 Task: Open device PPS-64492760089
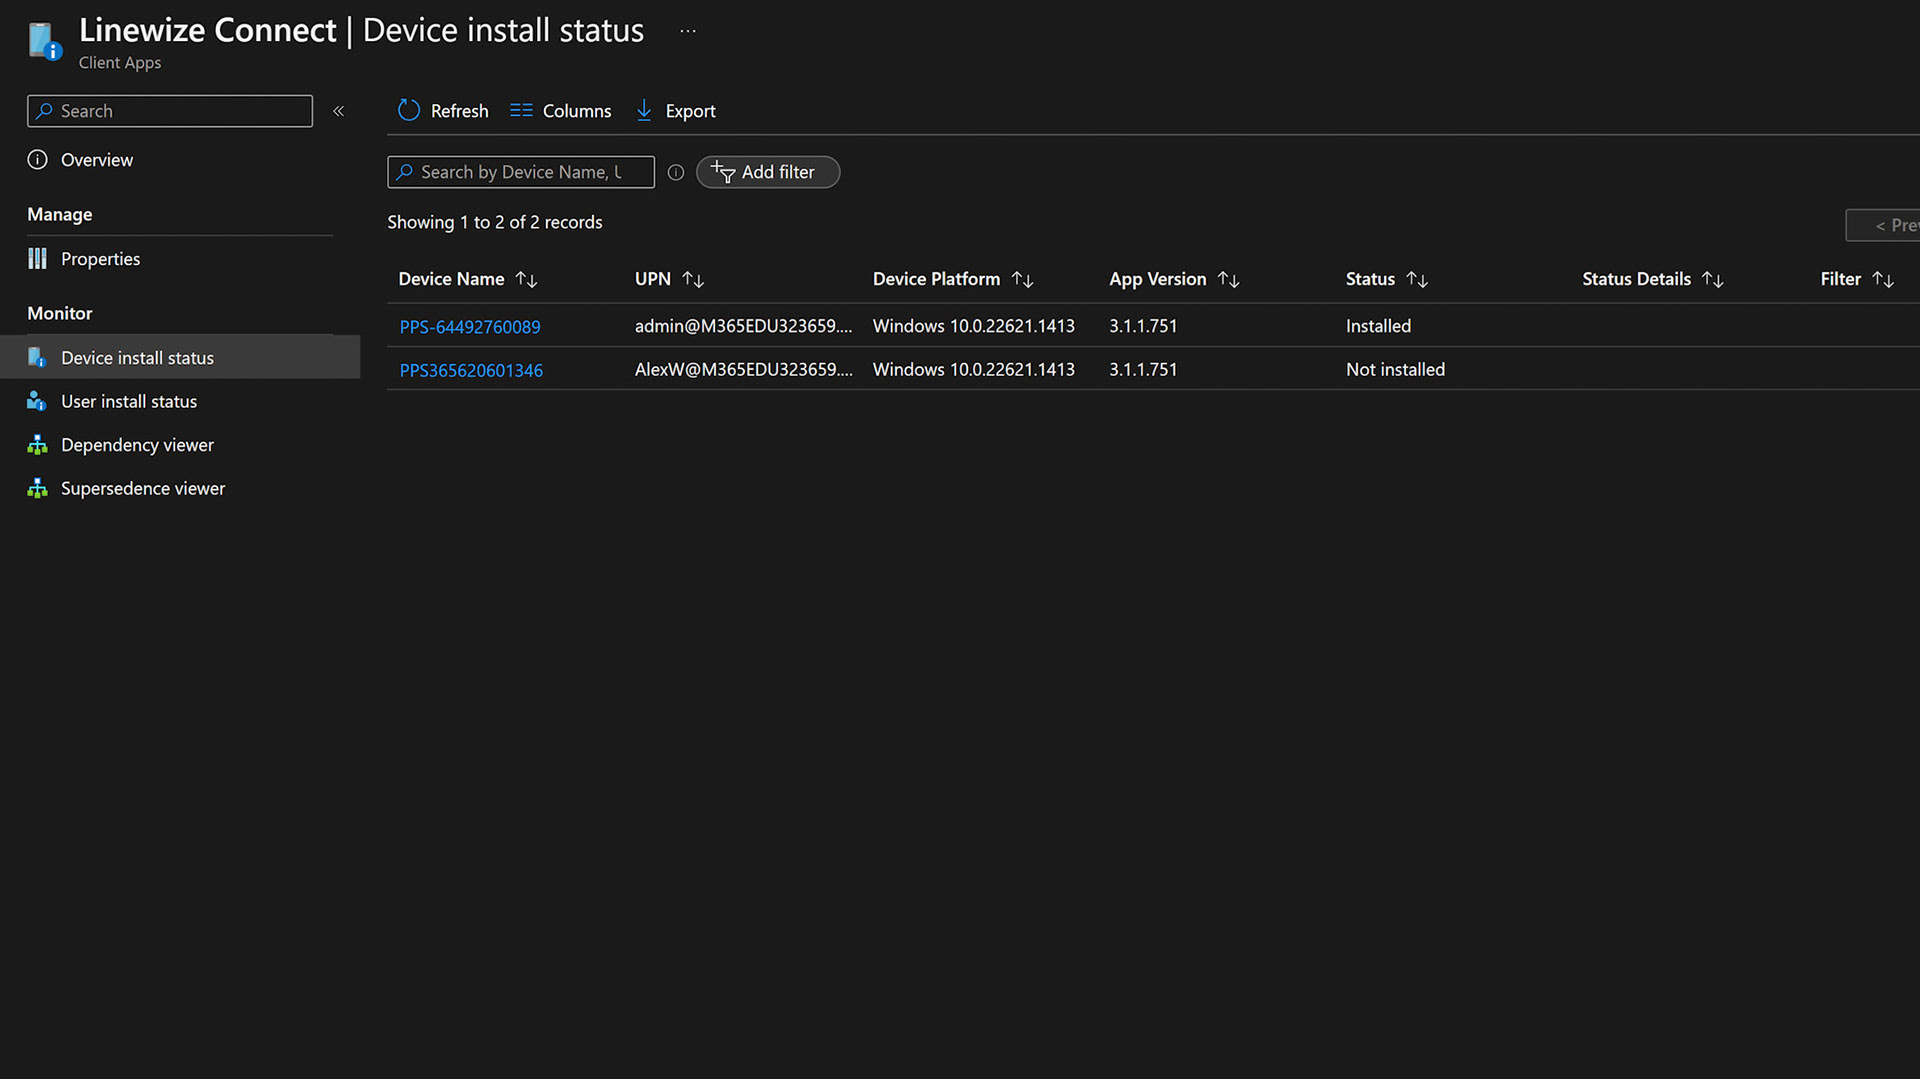470,327
